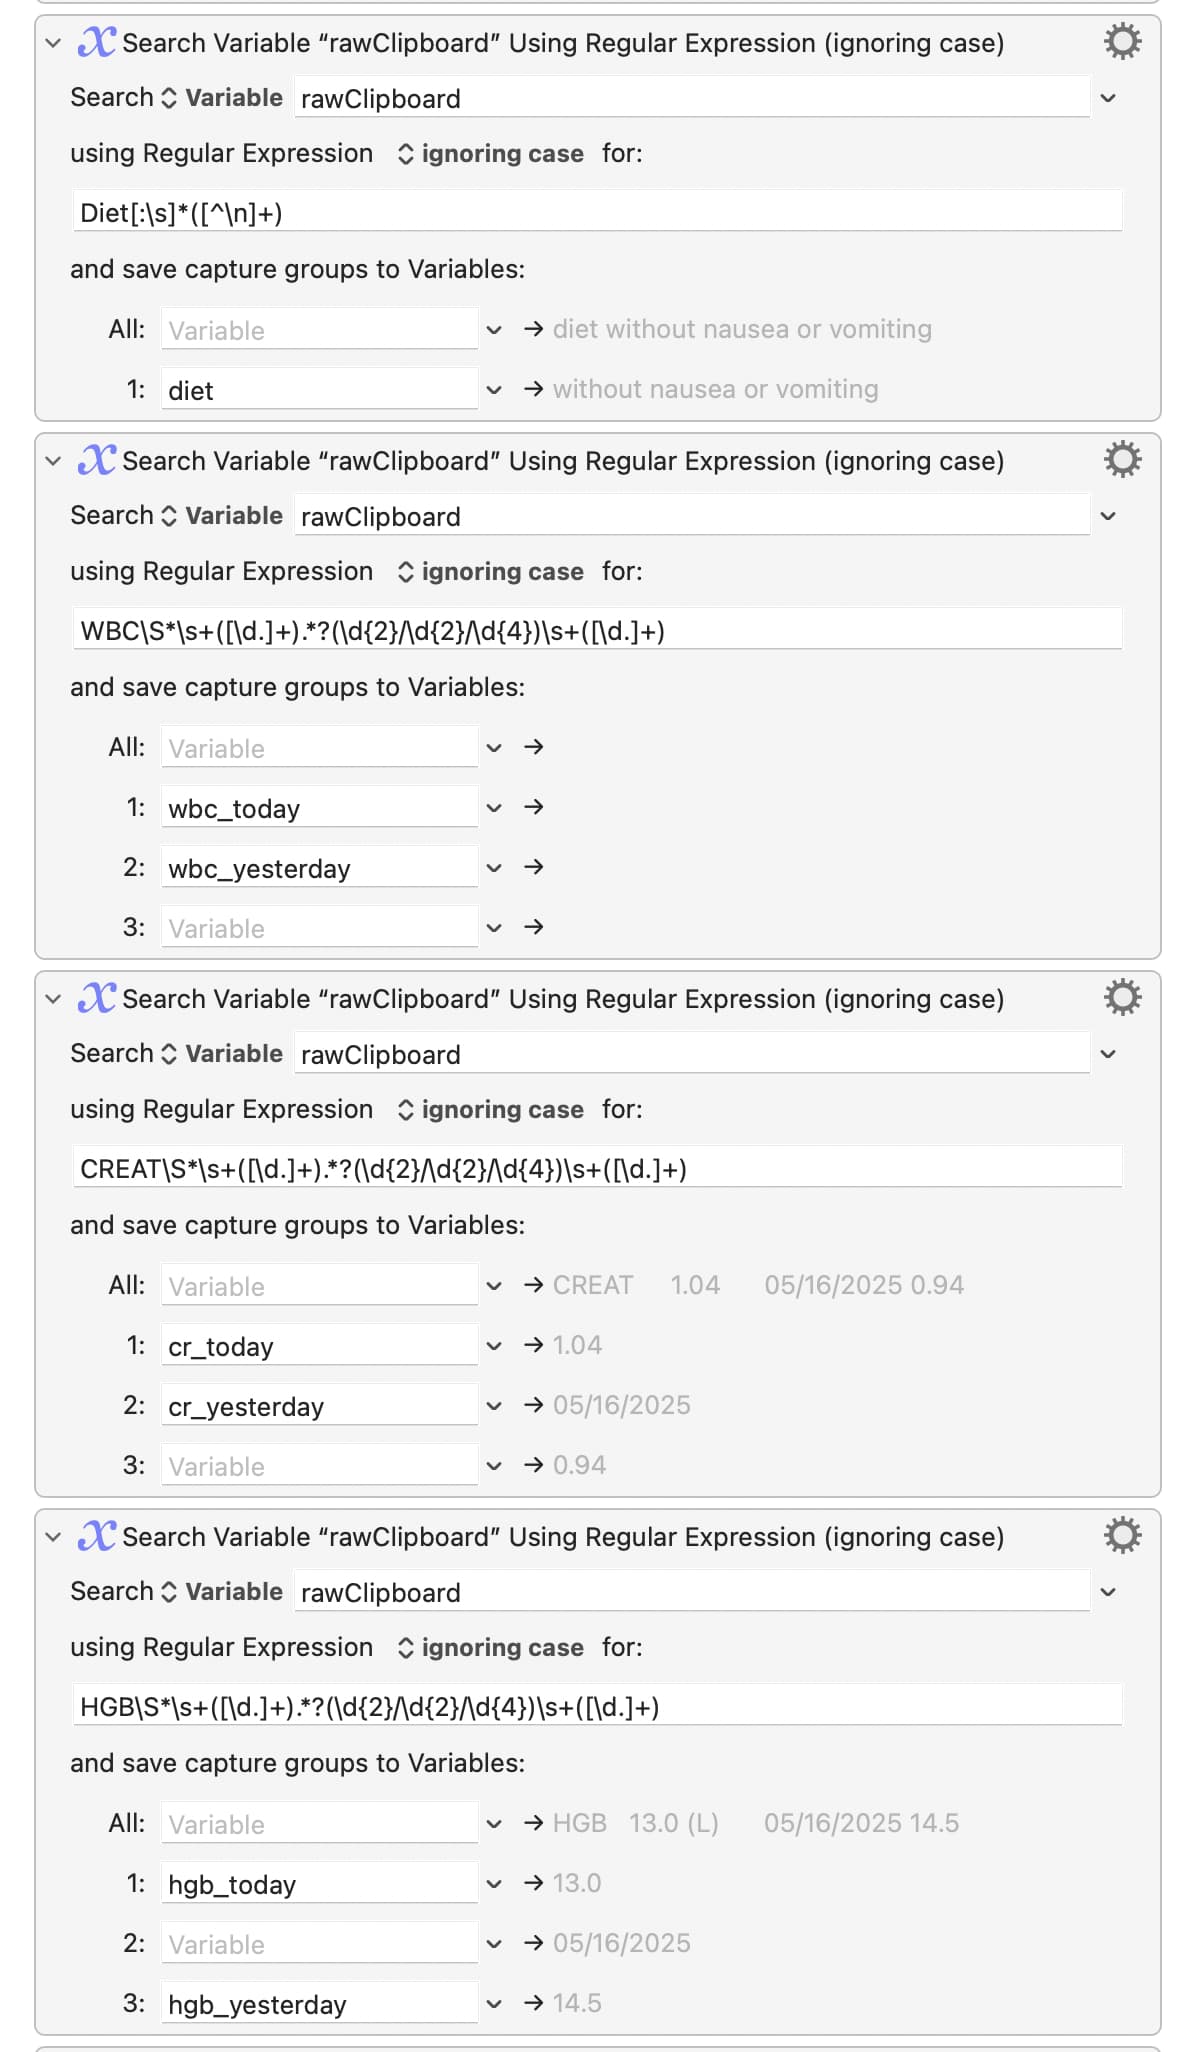Image resolution: width=1182 pixels, height=2052 pixels.
Task: Click the regex X icon of HGB action
Action: coord(97,1536)
